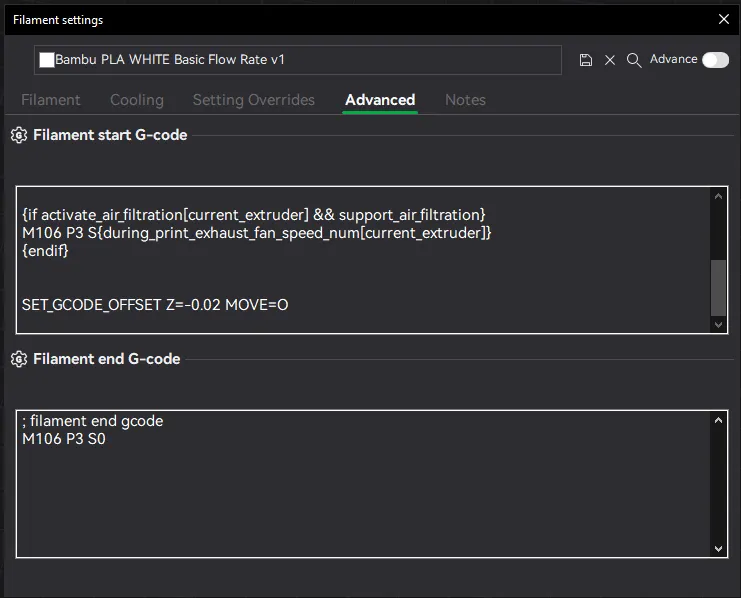The image size is (741, 598).
Task: Click the SET_GCODE_OFFSET Z=-0.02 line
Action: pyautogui.click(x=155, y=305)
